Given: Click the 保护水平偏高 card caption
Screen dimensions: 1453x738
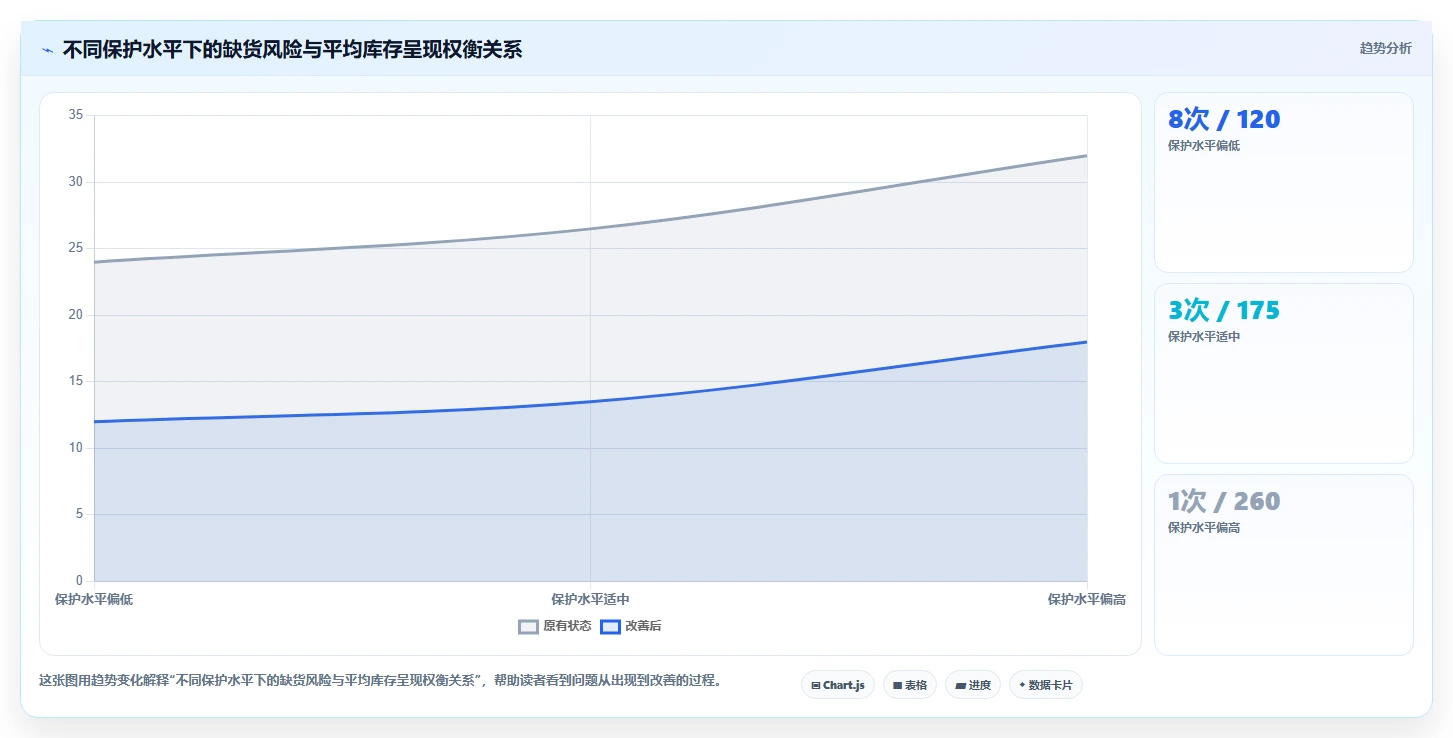Looking at the screenshot, I should (1204, 528).
